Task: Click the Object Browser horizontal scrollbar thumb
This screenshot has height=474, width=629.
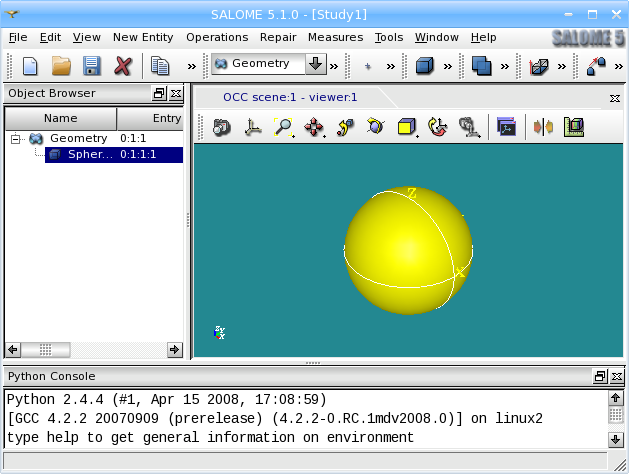Action: click(45, 350)
